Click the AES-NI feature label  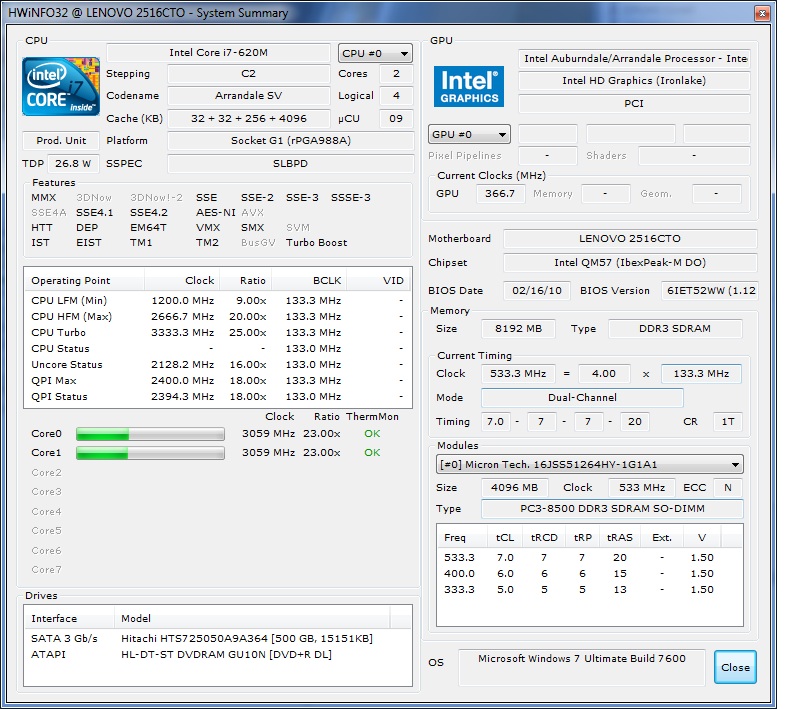216,213
